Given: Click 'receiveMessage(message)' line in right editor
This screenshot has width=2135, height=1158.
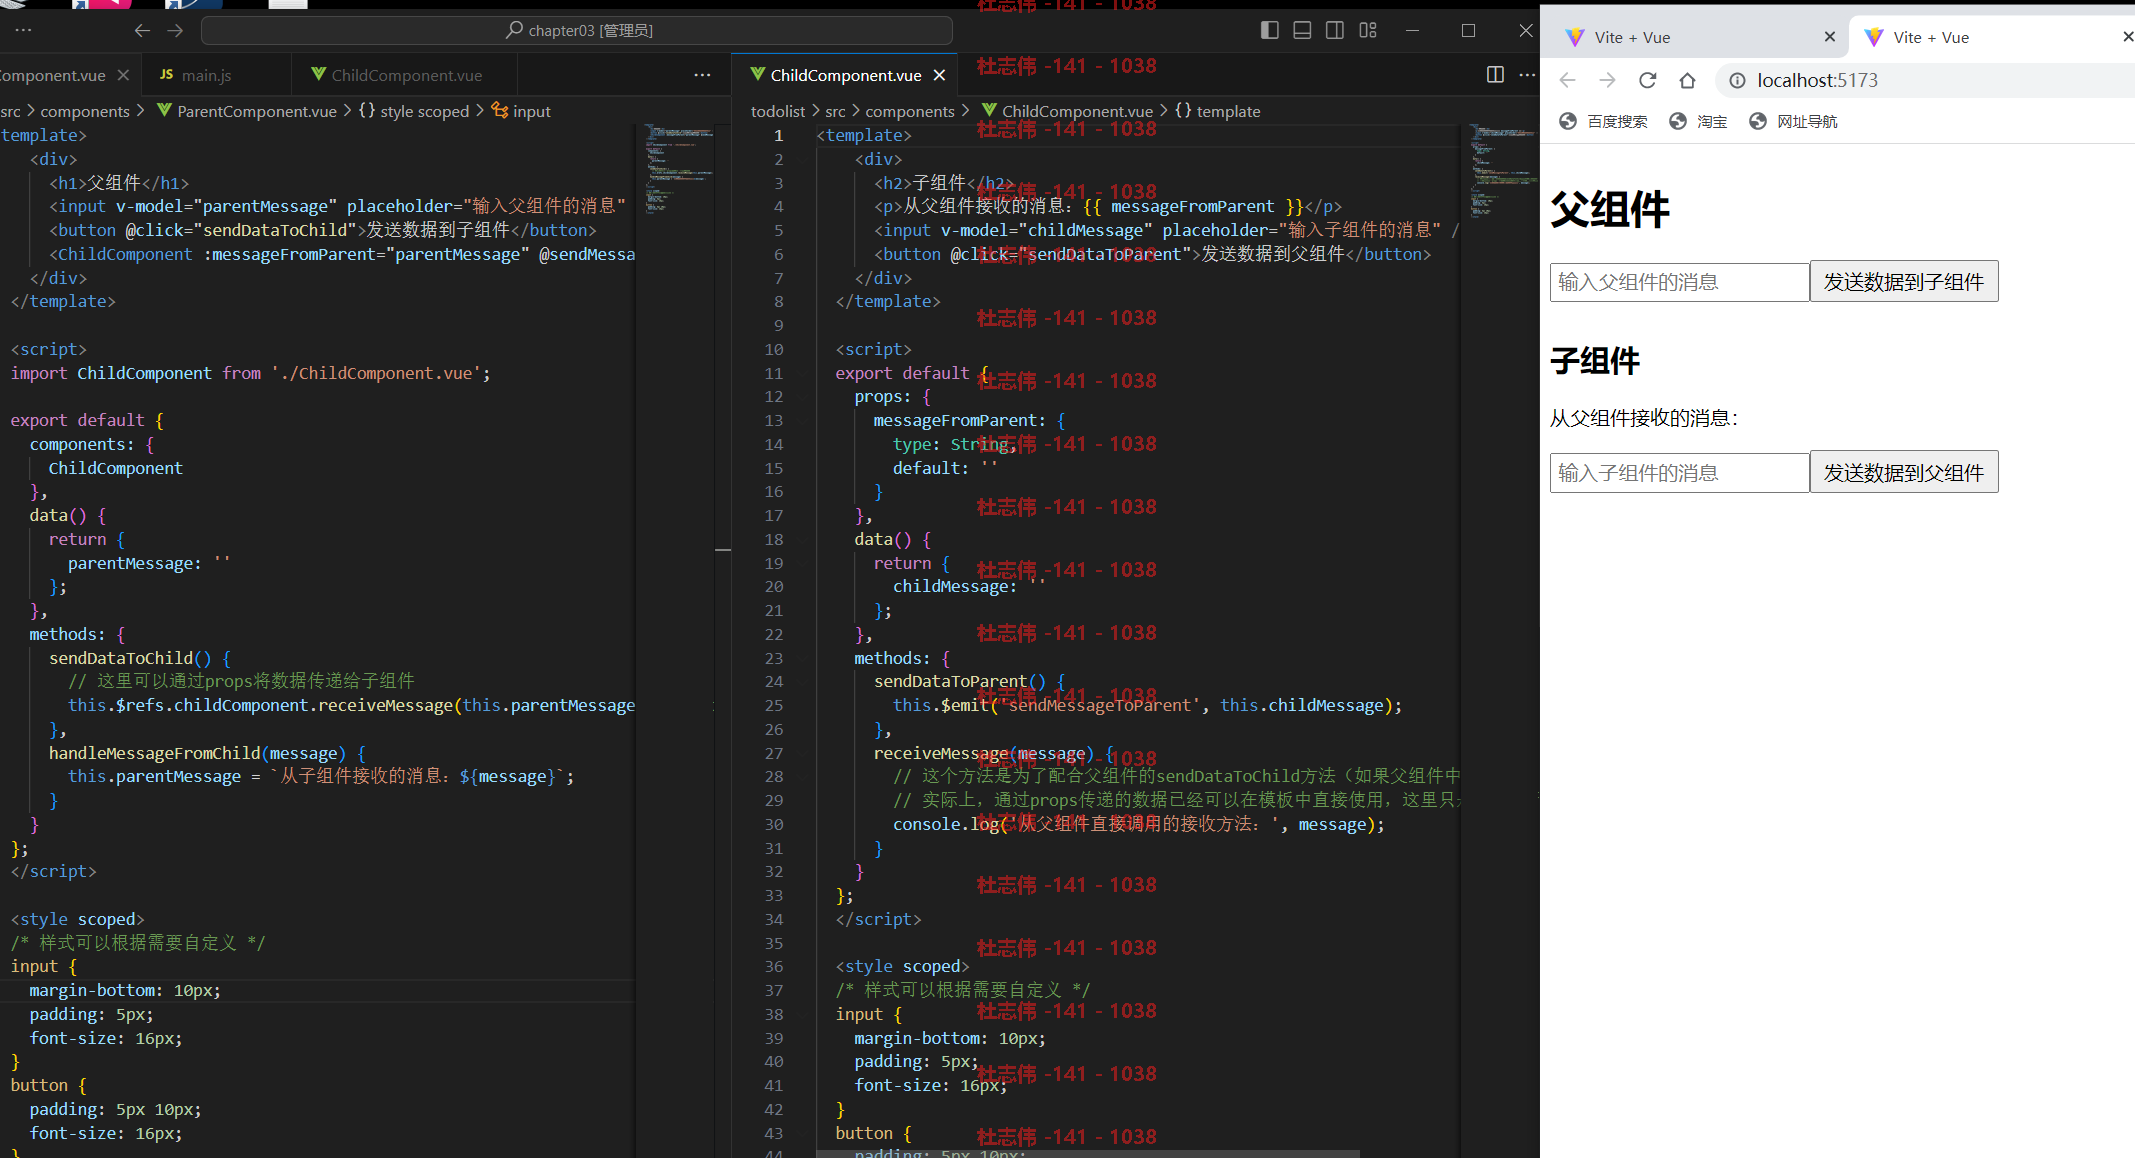Looking at the screenshot, I should 994,753.
